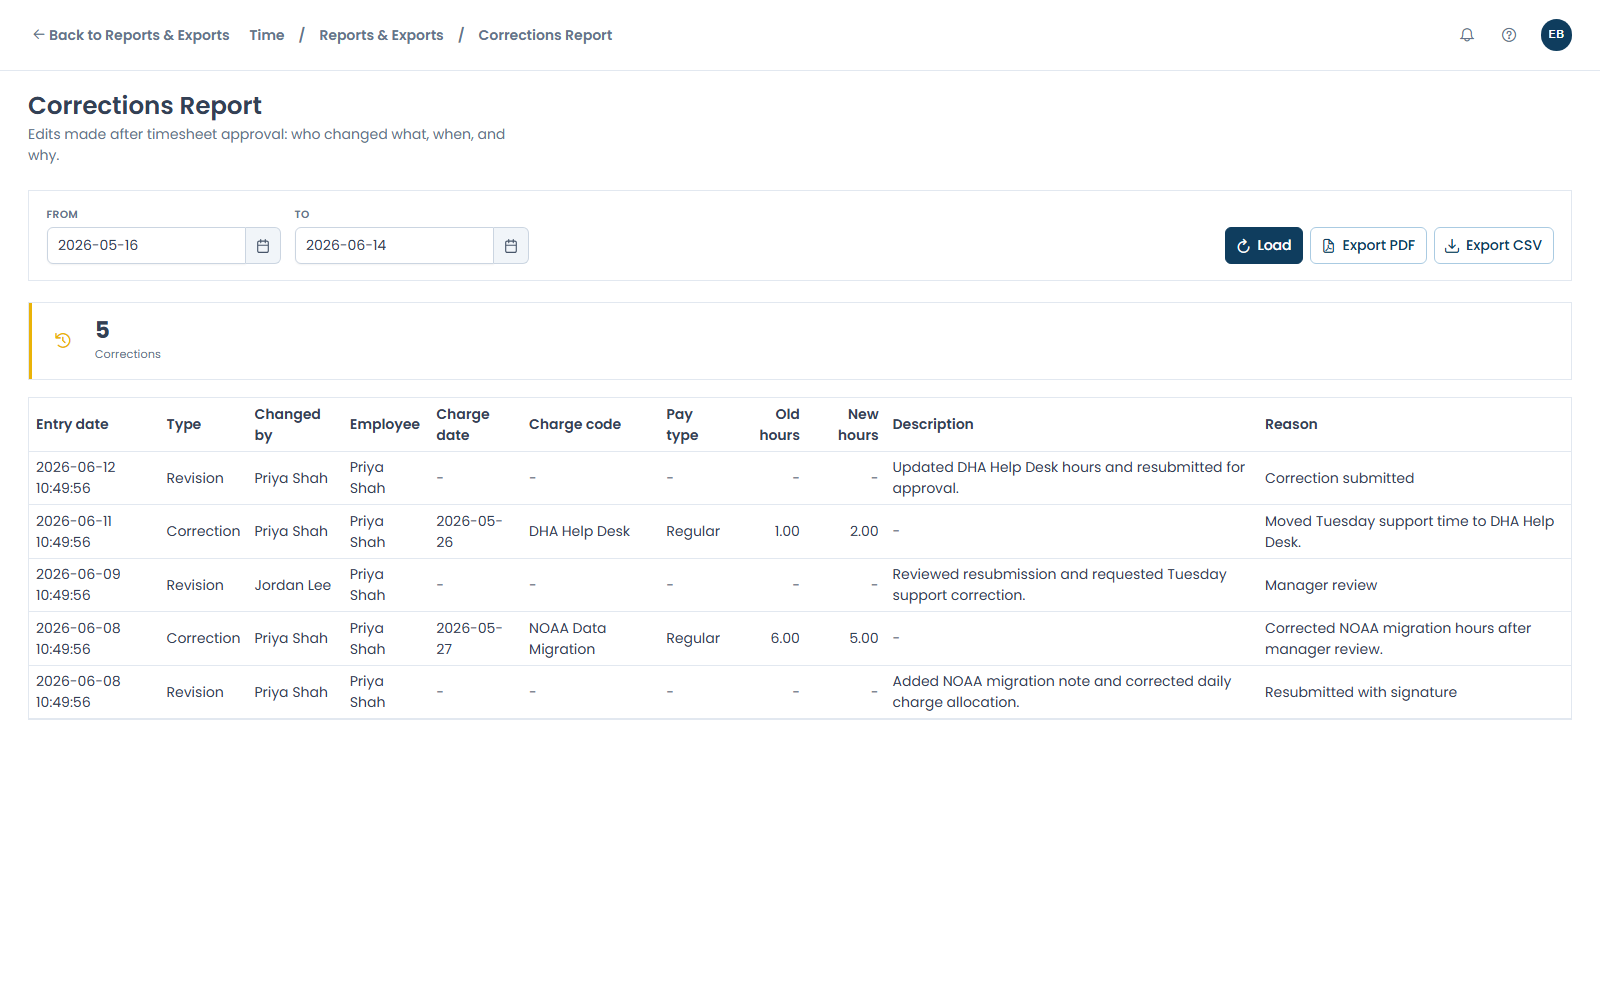1600x1000 pixels.
Task: Edit the From date field 2026-05-16
Action: [x=146, y=246]
